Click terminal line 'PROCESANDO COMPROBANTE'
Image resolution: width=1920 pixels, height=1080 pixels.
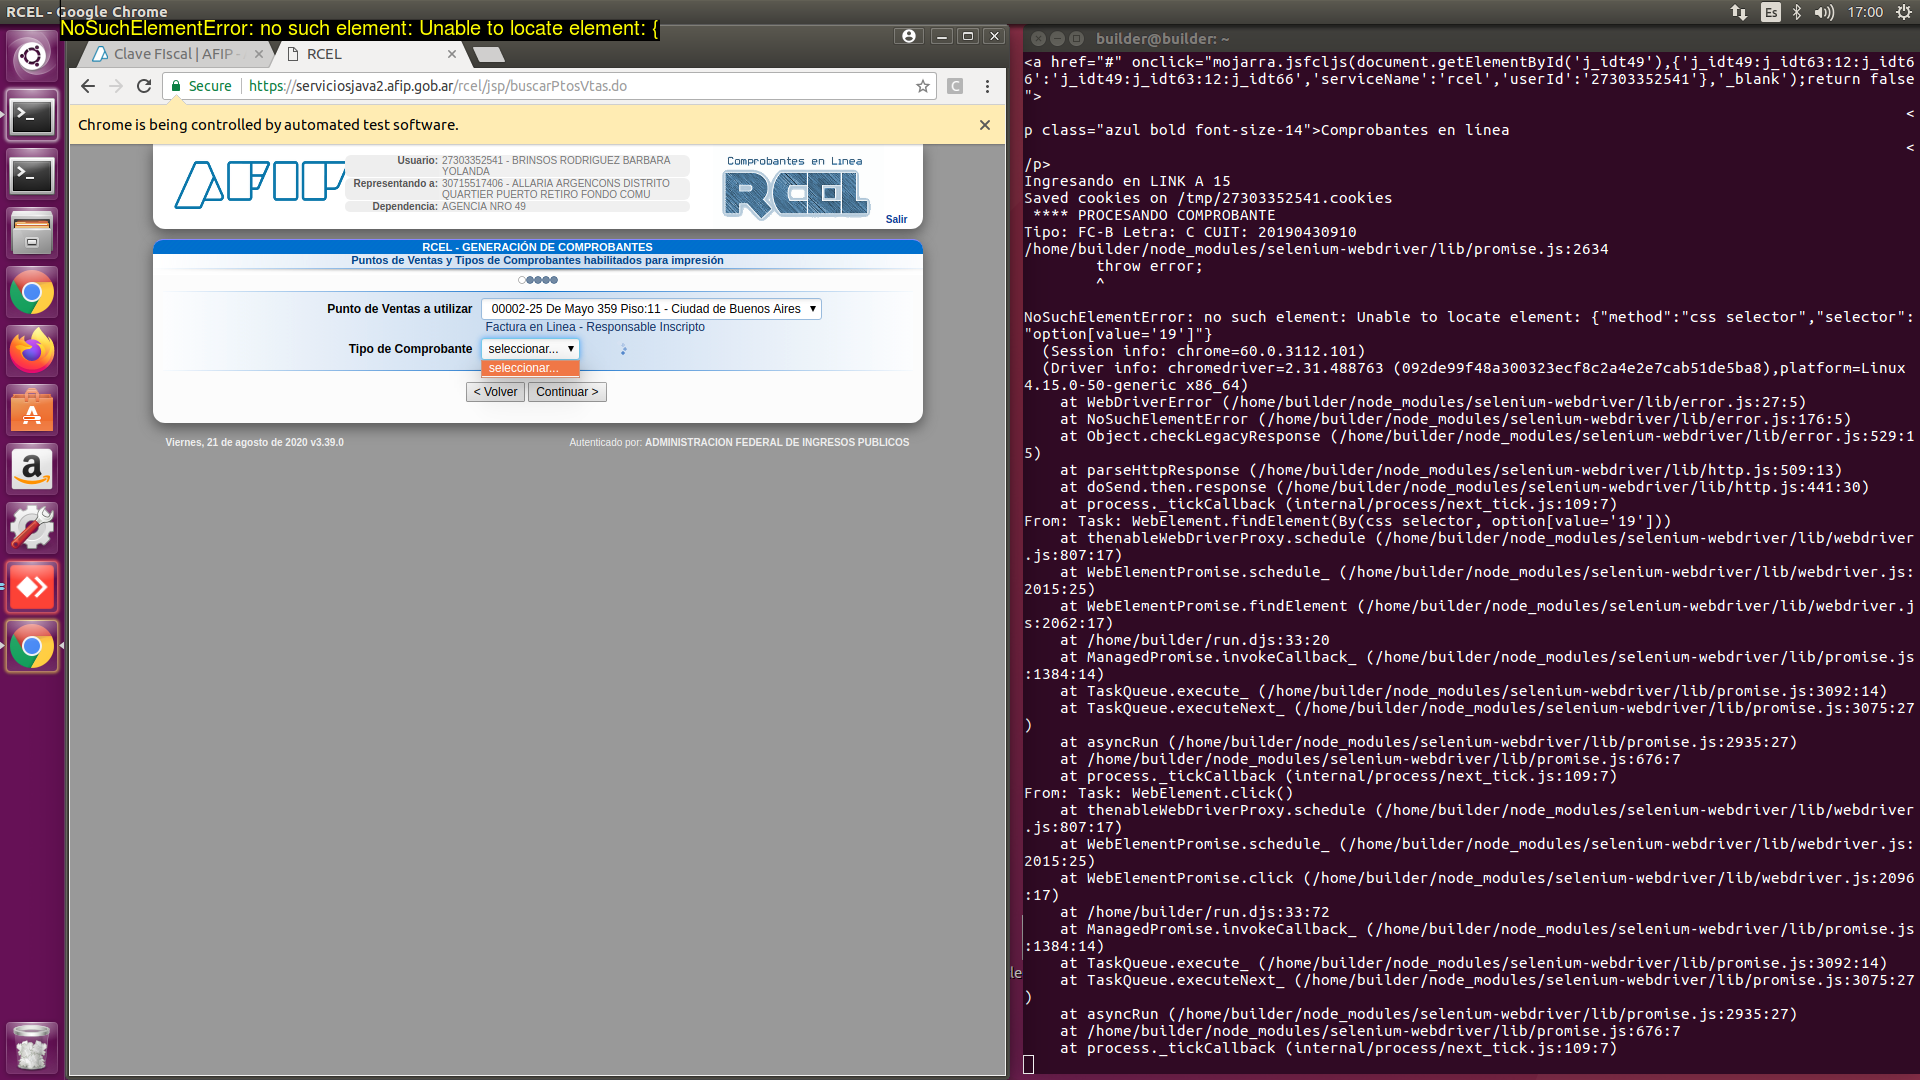1176,215
